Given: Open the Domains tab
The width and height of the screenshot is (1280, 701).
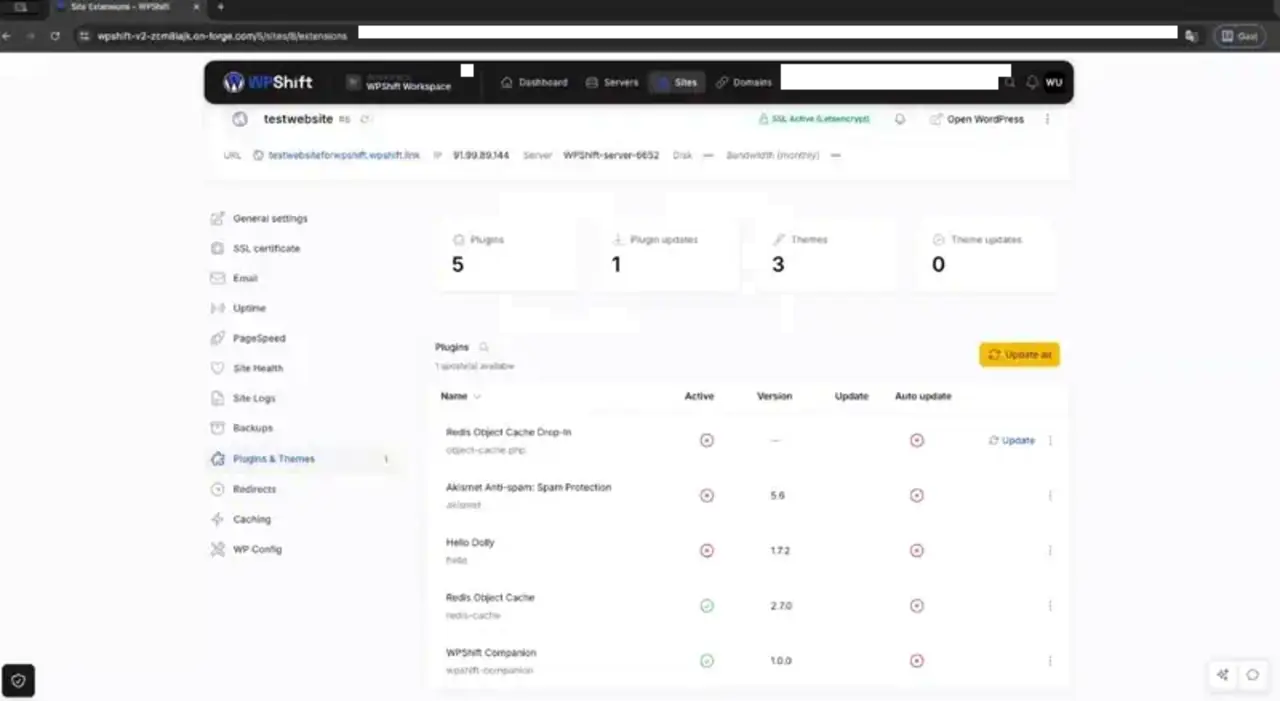Looking at the screenshot, I should (744, 82).
